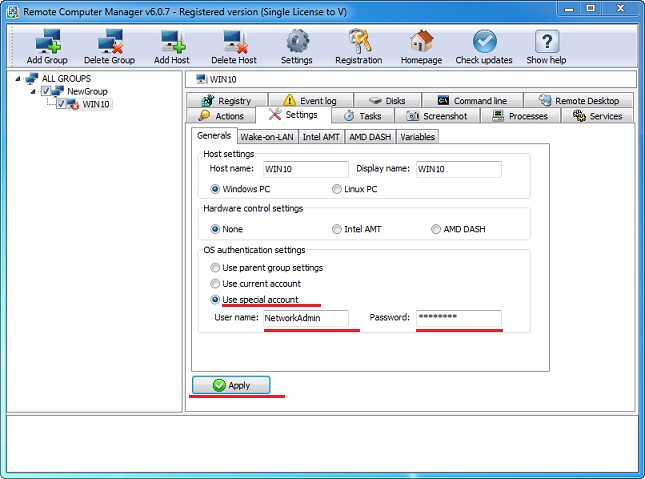Screen dimensions: 645x479
Task: Collapse the NewGroup tree node
Action: pyautogui.click(x=33, y=91)
